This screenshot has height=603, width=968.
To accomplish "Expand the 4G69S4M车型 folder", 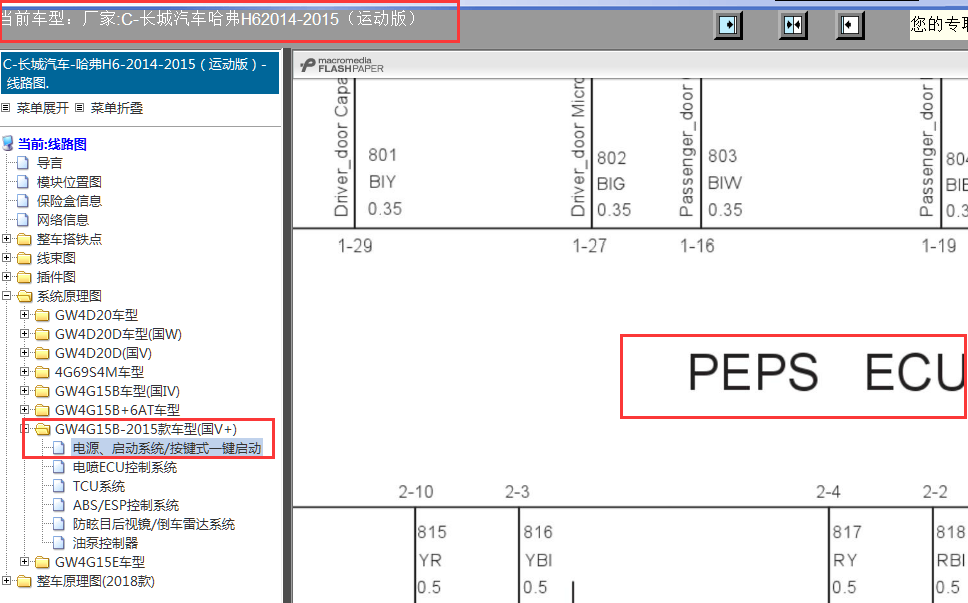I will 24,372.
